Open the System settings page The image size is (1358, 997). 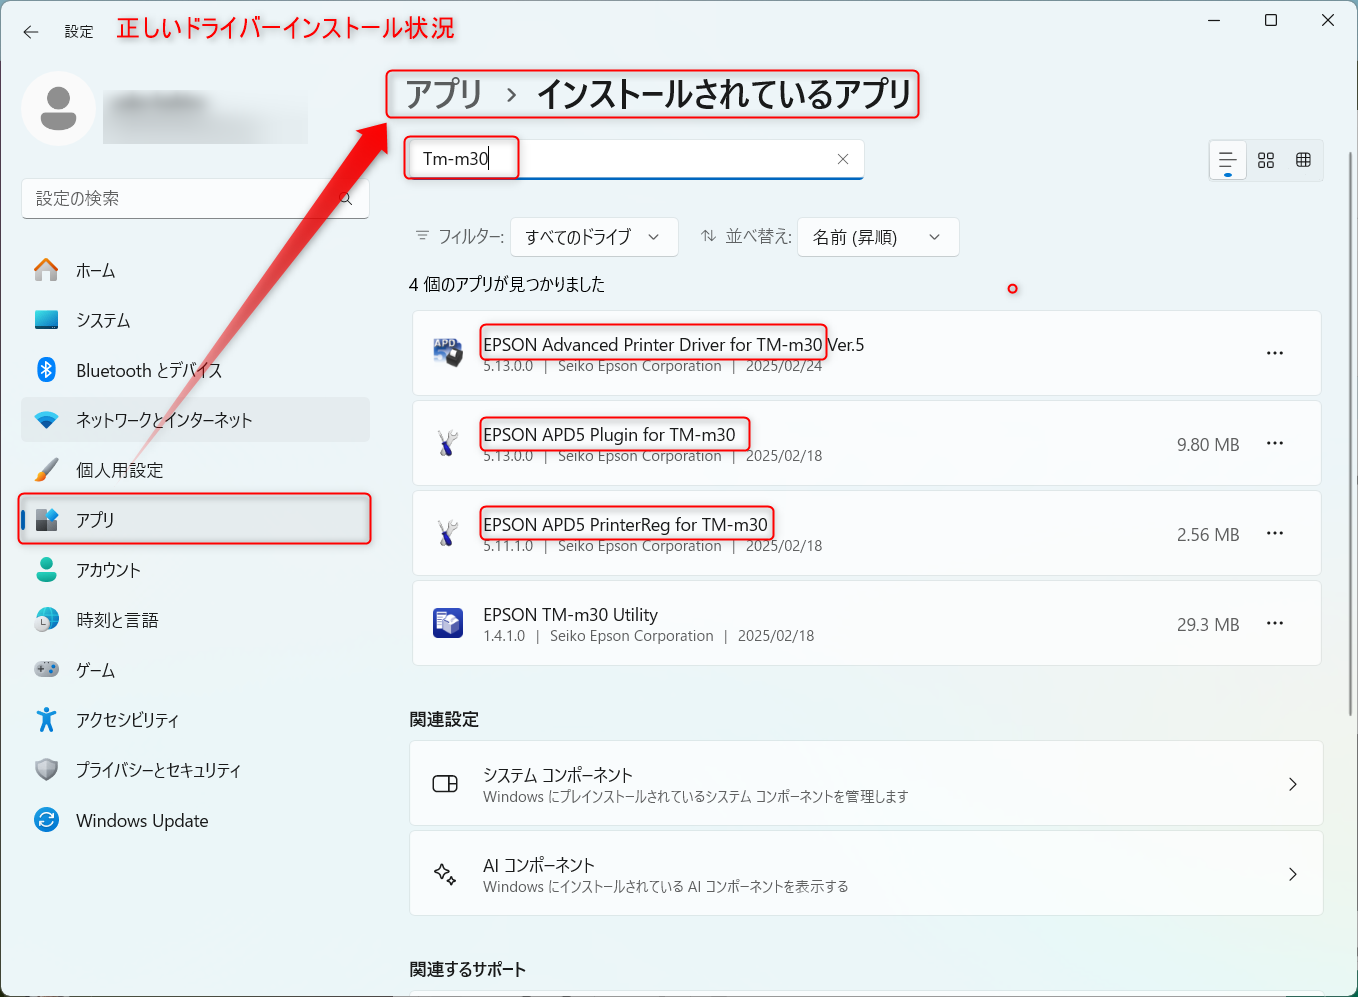pyautogui.click(x=195, y=320)
